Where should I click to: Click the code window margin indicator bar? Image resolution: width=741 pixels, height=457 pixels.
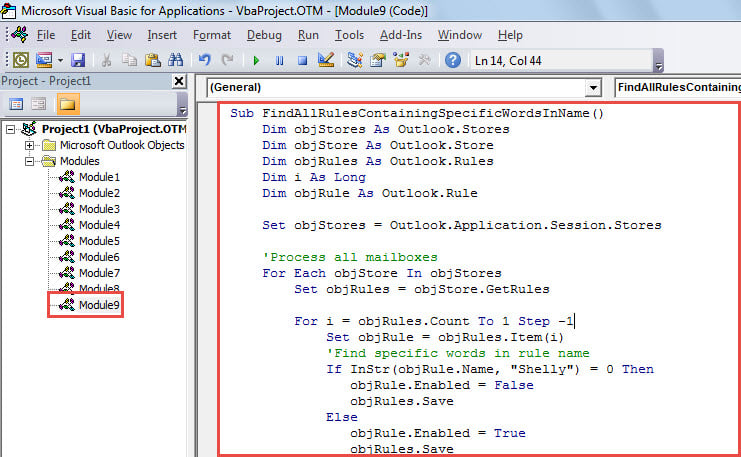[207, 279]
